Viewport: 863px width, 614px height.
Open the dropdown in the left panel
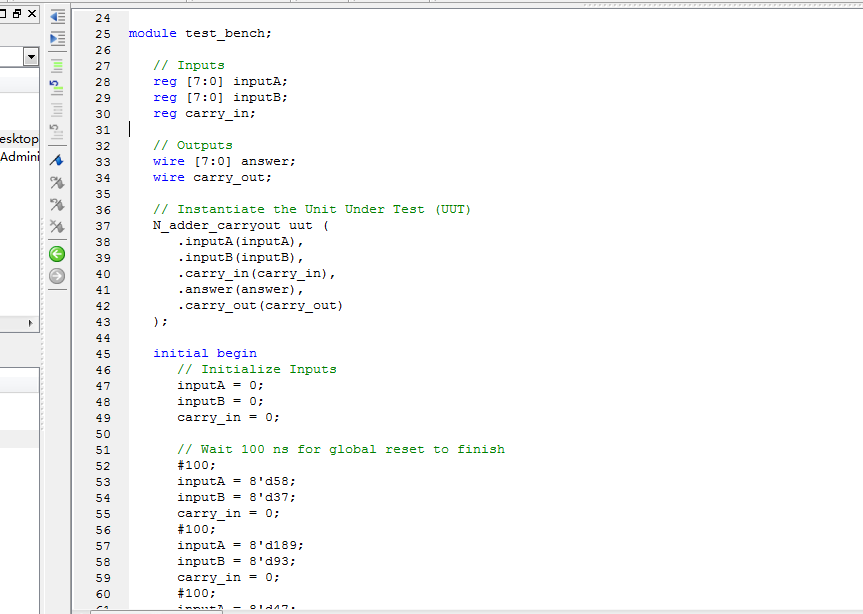tap(30, 58)
